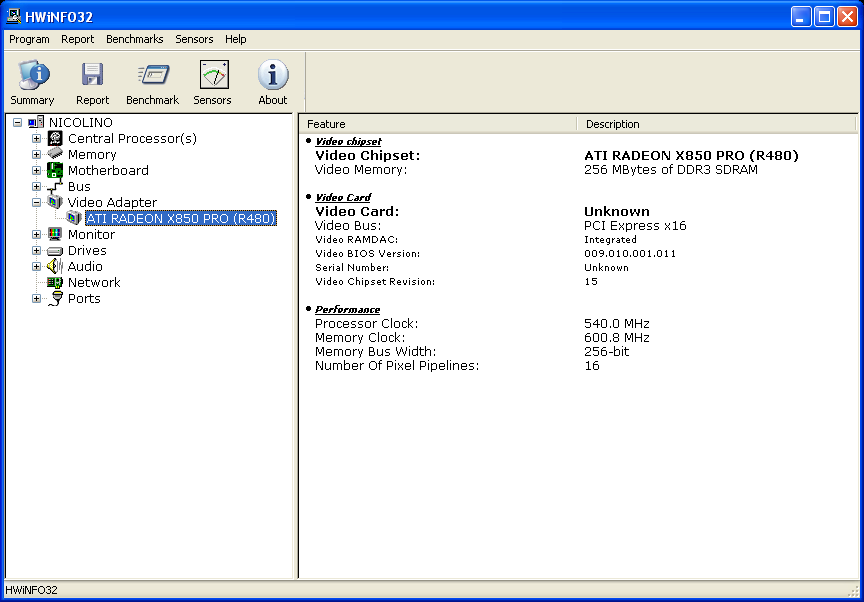This screenshot has width=864, height=602.
Task: Click the NICOLINO computer icon
Action: (x=36, y=122)
